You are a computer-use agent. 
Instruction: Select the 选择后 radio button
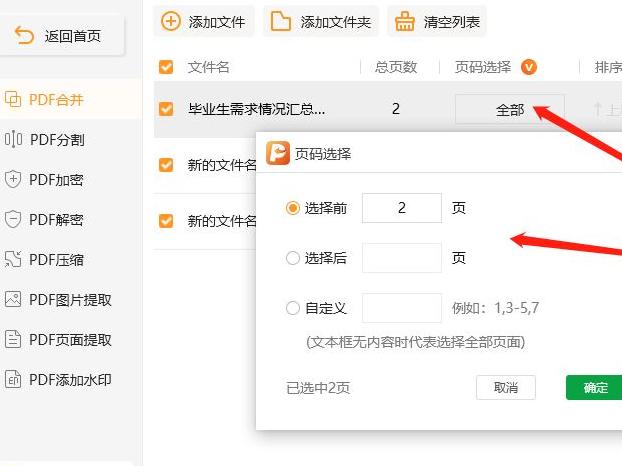[x=293, y=258]
